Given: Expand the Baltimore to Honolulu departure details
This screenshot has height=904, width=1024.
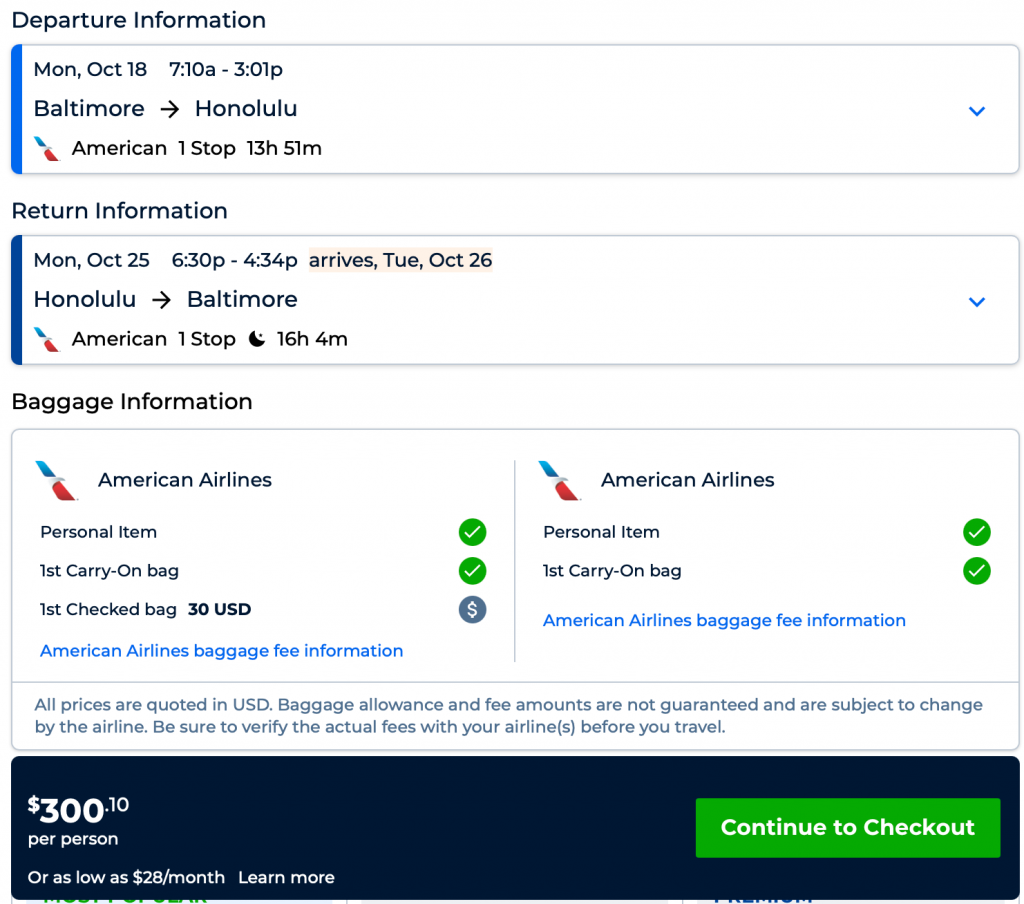Looking at the screenshot, I should tap(977, 111).
